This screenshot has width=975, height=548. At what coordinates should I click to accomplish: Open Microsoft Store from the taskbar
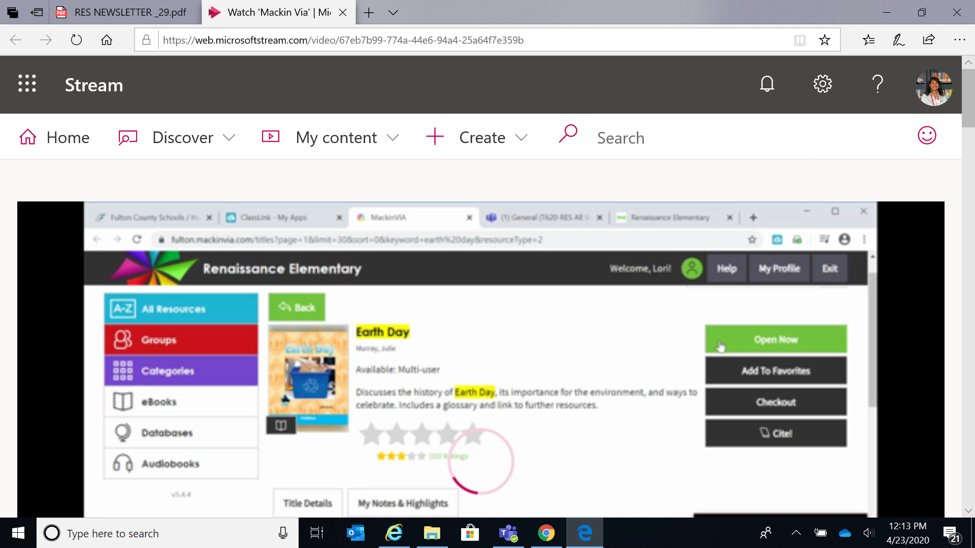pyautogui.click(x=469, y=533)
